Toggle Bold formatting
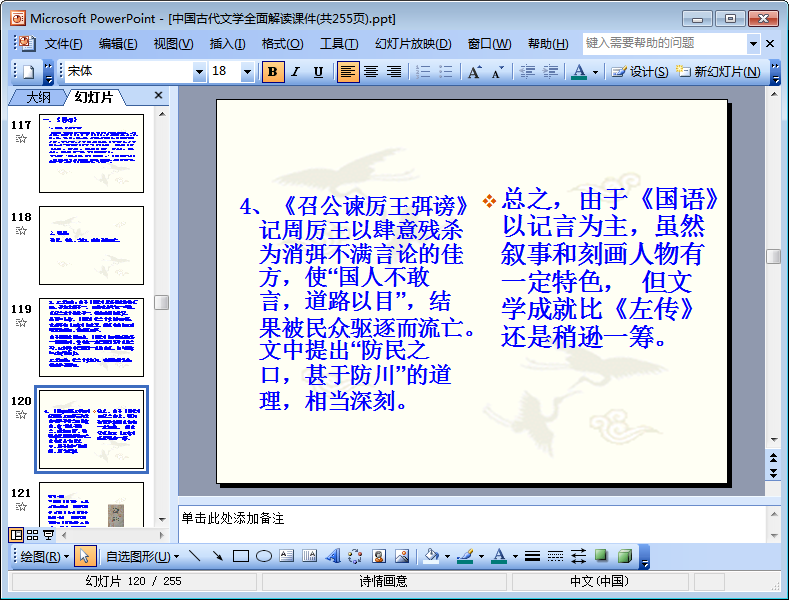 (x=273, y=72)
